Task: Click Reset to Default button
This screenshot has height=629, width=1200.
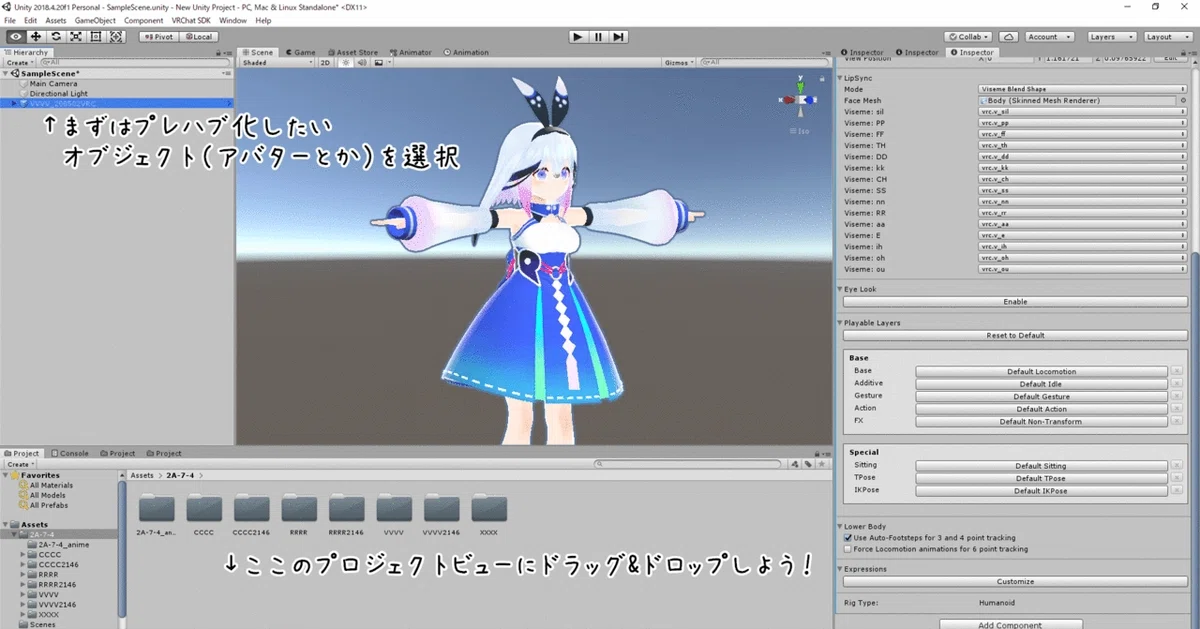Action: click(1015, 335)
